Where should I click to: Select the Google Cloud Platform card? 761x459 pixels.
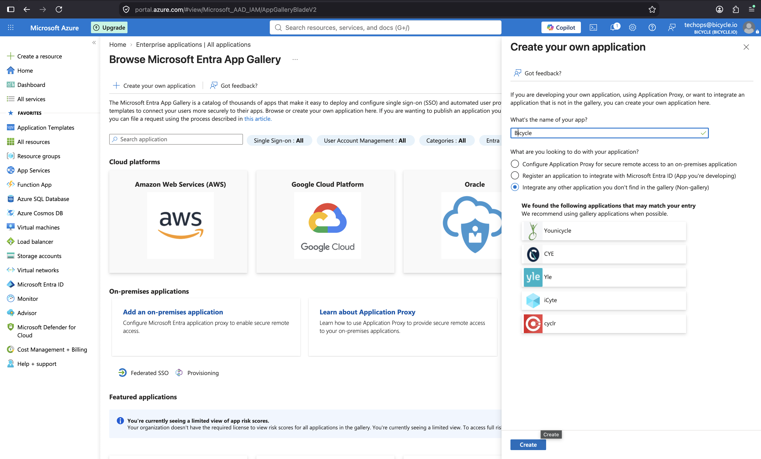tap(326, 222)
